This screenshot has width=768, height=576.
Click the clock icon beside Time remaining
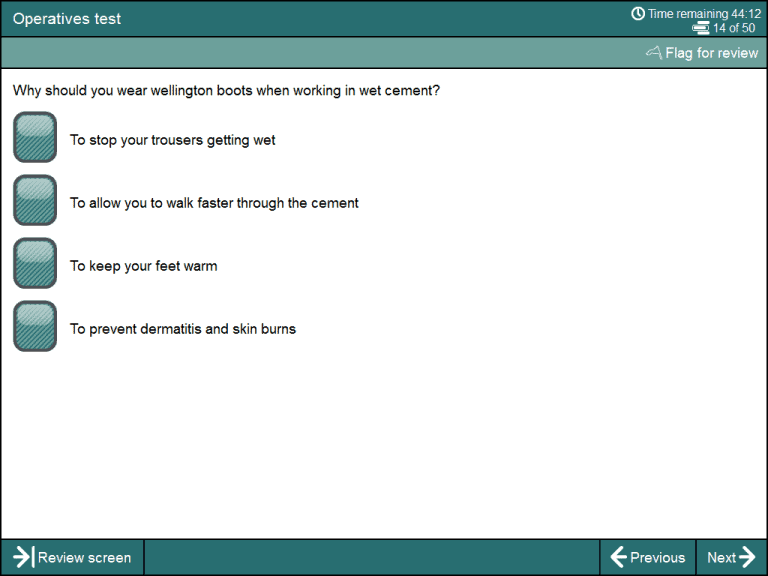tap(638, 13)
